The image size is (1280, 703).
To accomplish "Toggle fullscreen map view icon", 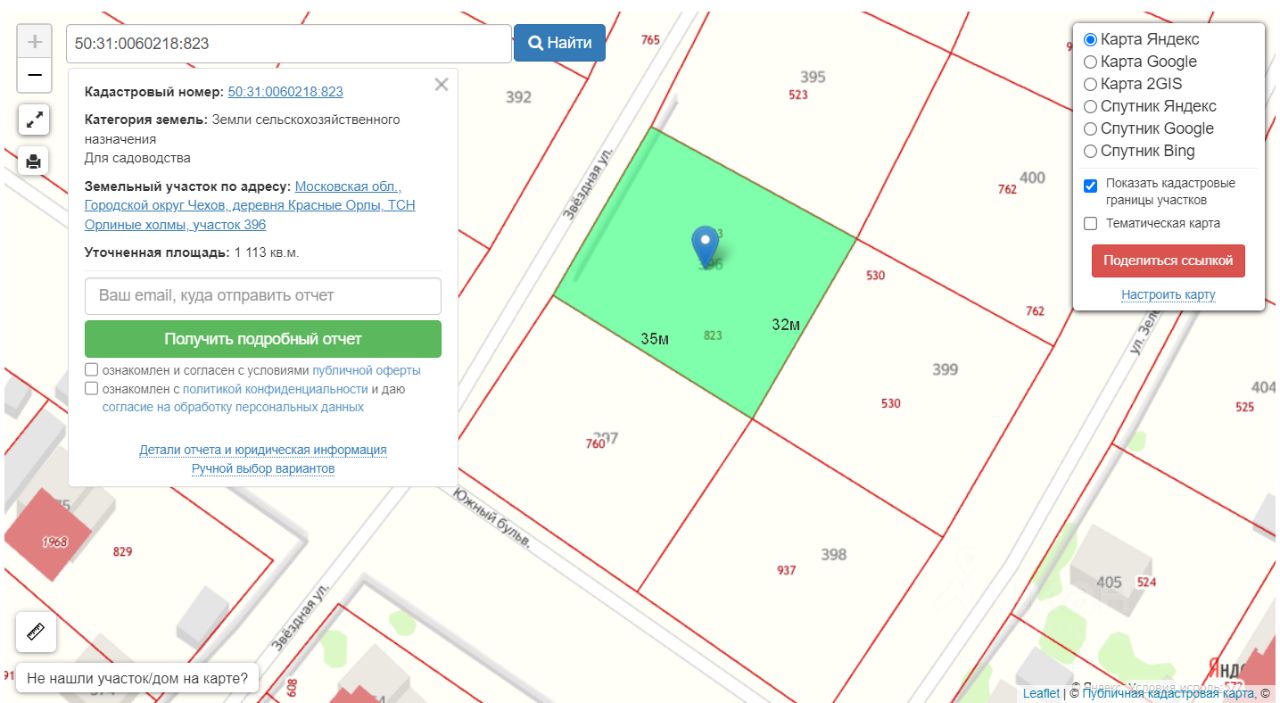I will (x=35, y=120).
